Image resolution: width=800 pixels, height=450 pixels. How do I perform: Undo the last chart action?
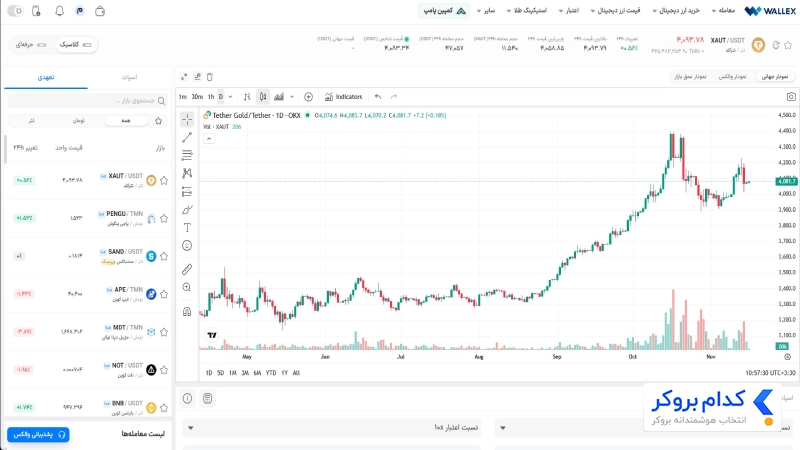pyautogui.click(x=378, y=97)
